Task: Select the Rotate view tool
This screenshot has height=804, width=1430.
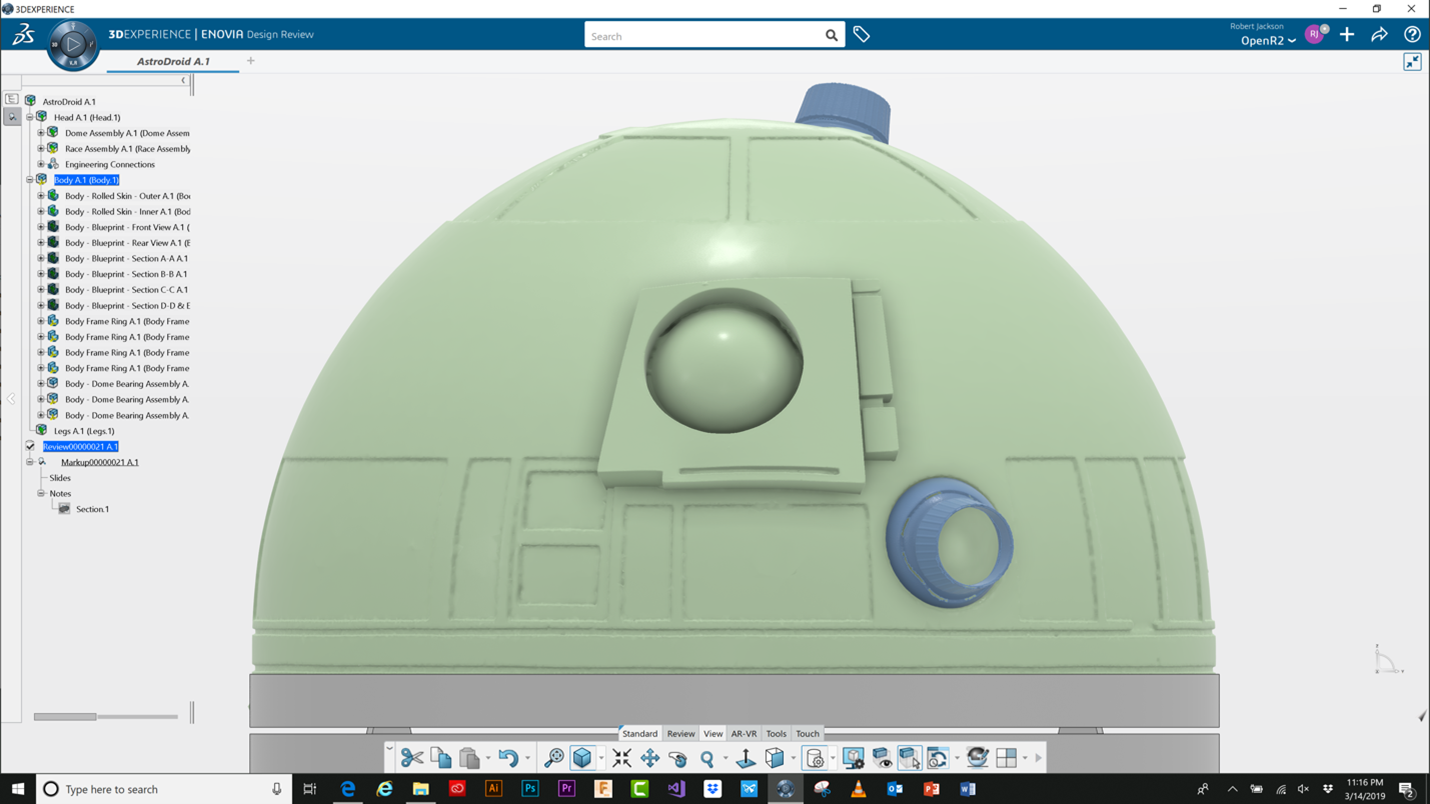Action: 677,757
